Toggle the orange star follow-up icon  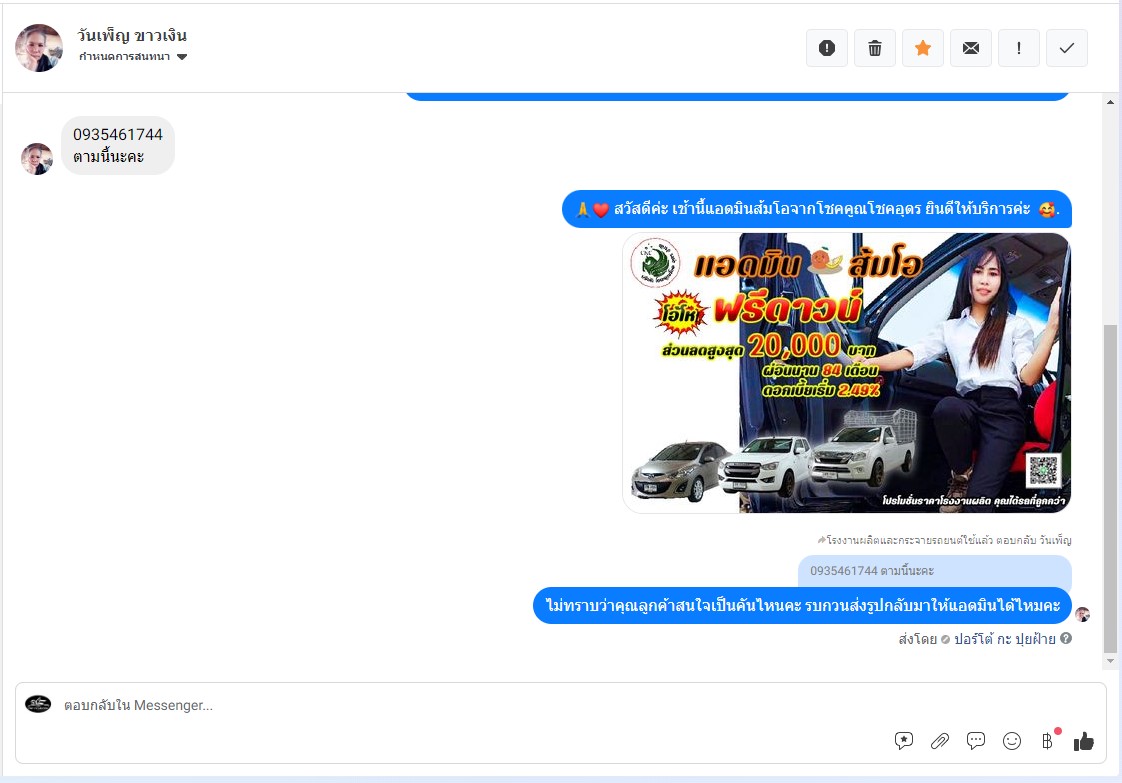[922, 48]
